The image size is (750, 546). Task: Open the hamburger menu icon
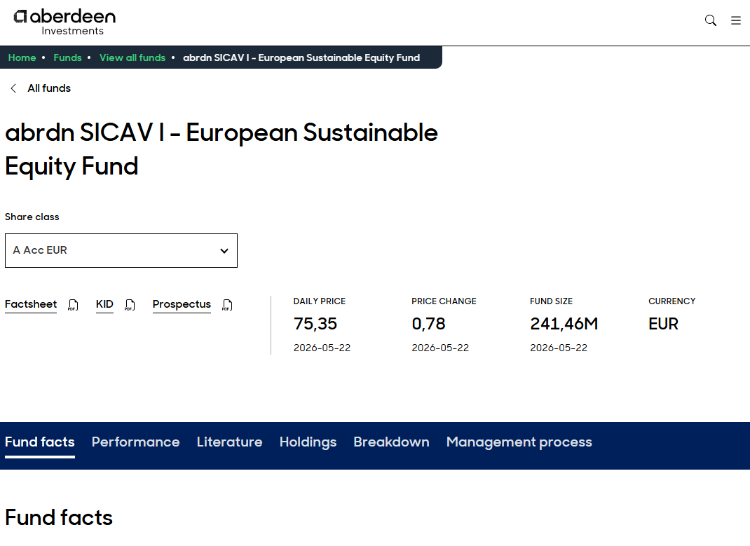(x=736, y=21)
